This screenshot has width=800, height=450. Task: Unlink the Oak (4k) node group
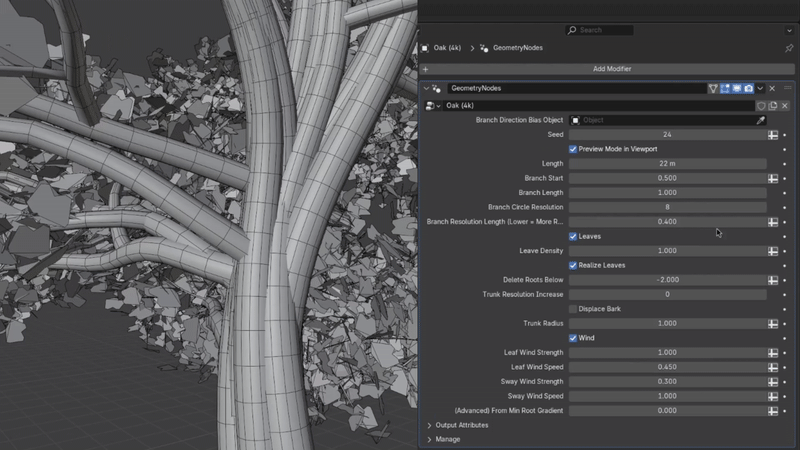(785, 106)
